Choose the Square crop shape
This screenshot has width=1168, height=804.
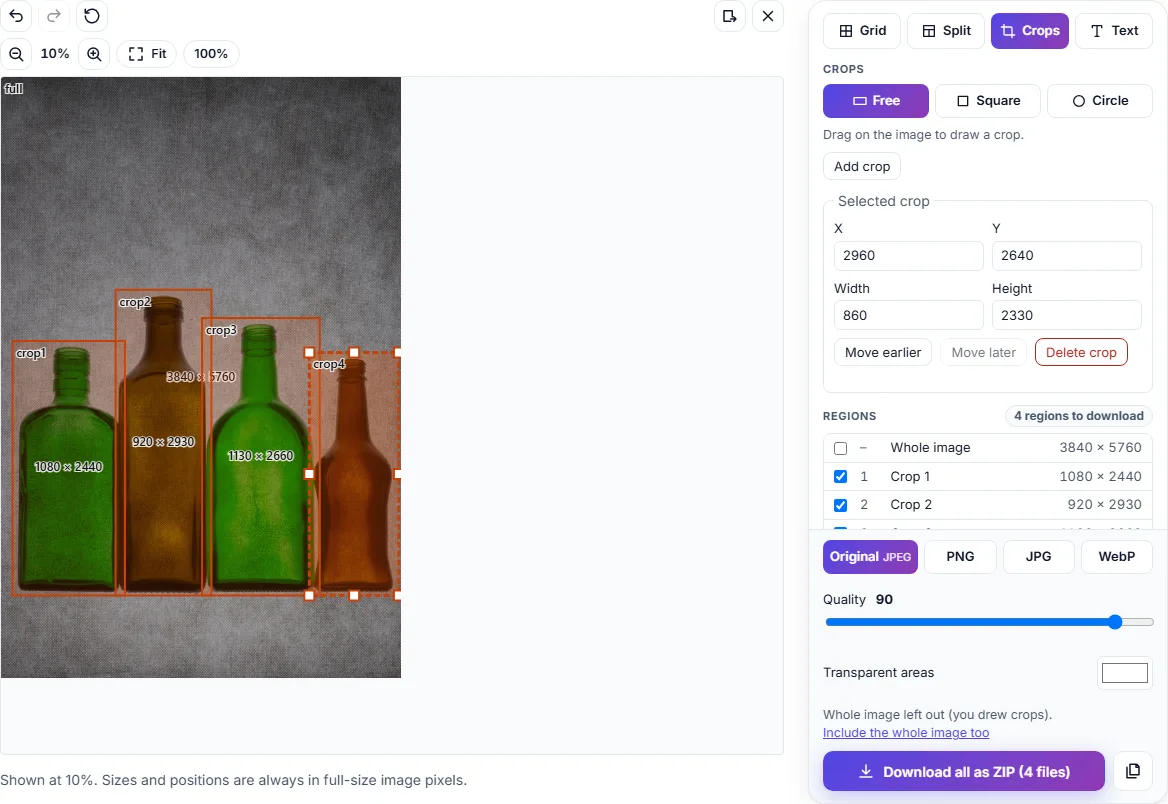pos(988,101)
